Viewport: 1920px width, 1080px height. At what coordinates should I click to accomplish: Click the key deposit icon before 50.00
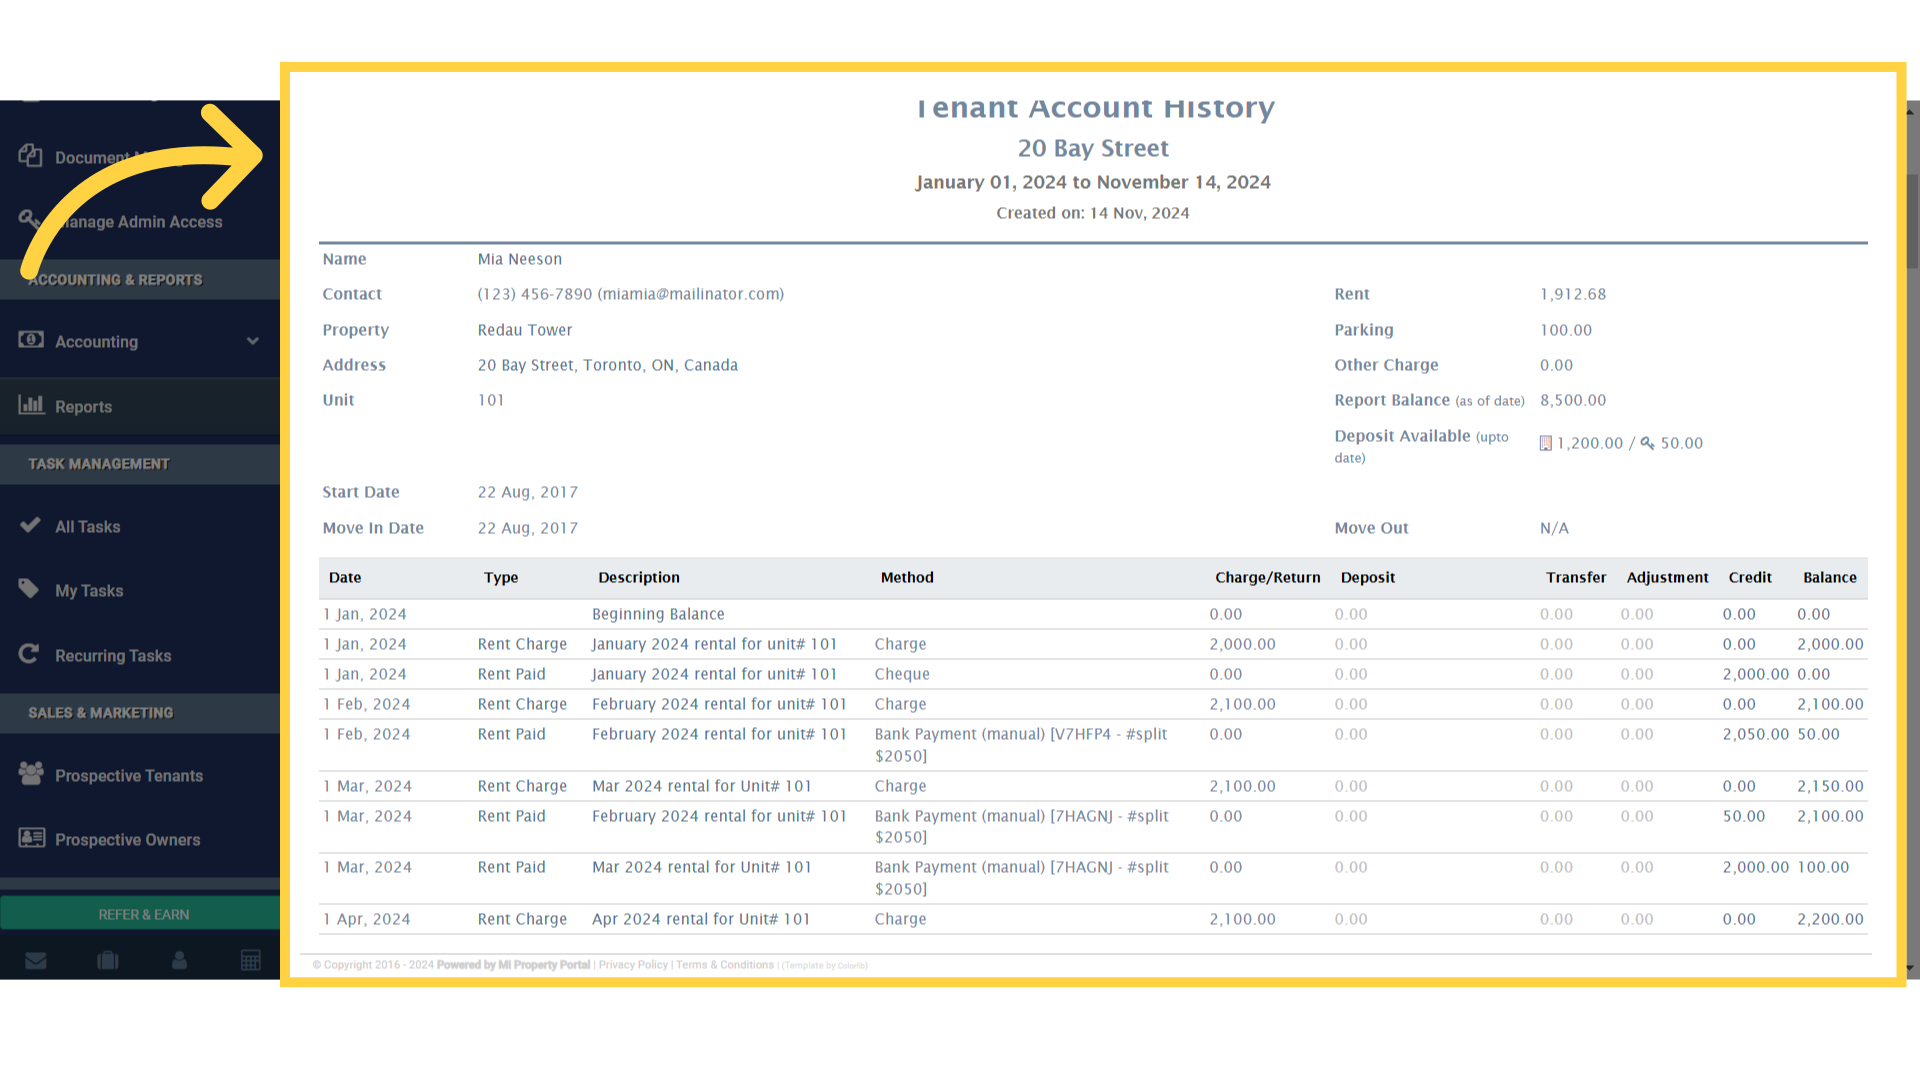coord(1647,443)
